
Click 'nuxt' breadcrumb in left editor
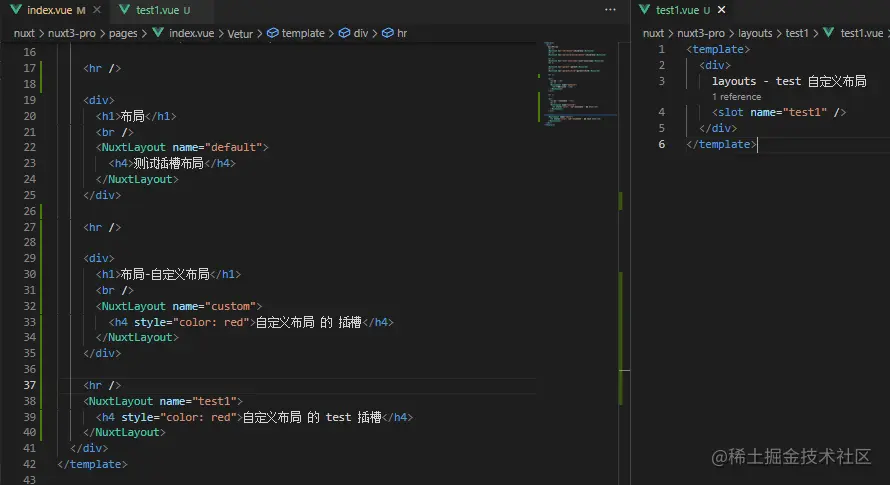[24, 33]
